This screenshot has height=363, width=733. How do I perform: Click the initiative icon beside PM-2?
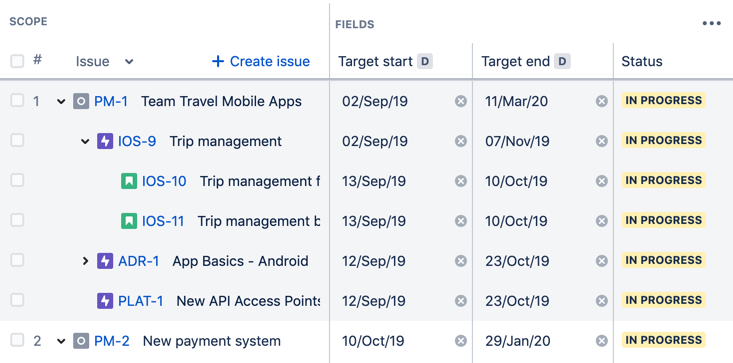coord(81,341)
